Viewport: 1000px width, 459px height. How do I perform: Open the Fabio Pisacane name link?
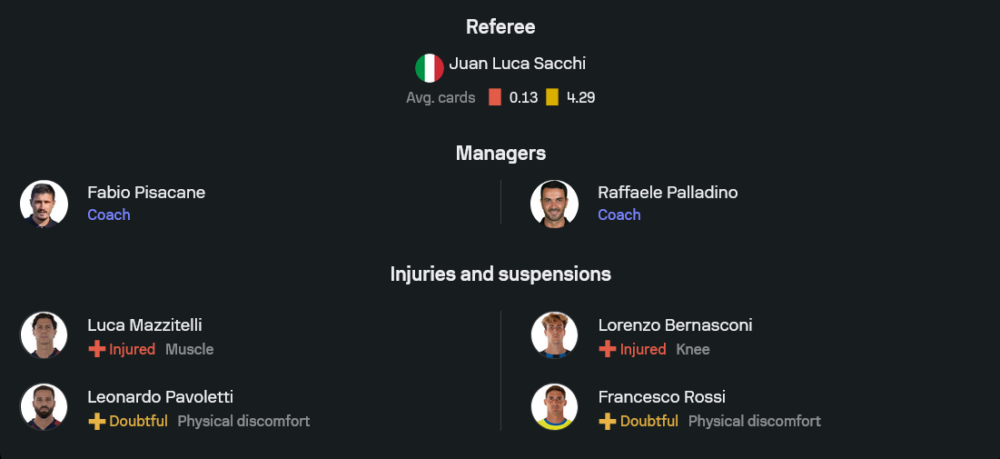point(146,192)
